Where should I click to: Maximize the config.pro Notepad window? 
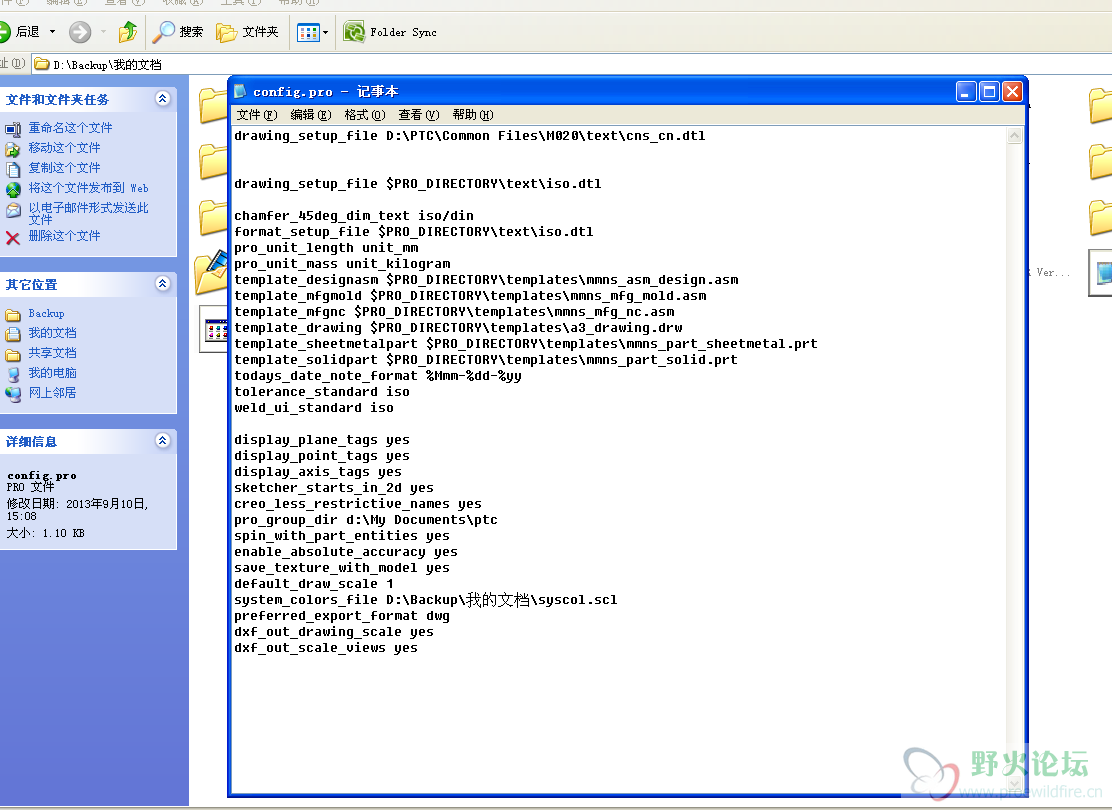point(989,91)
